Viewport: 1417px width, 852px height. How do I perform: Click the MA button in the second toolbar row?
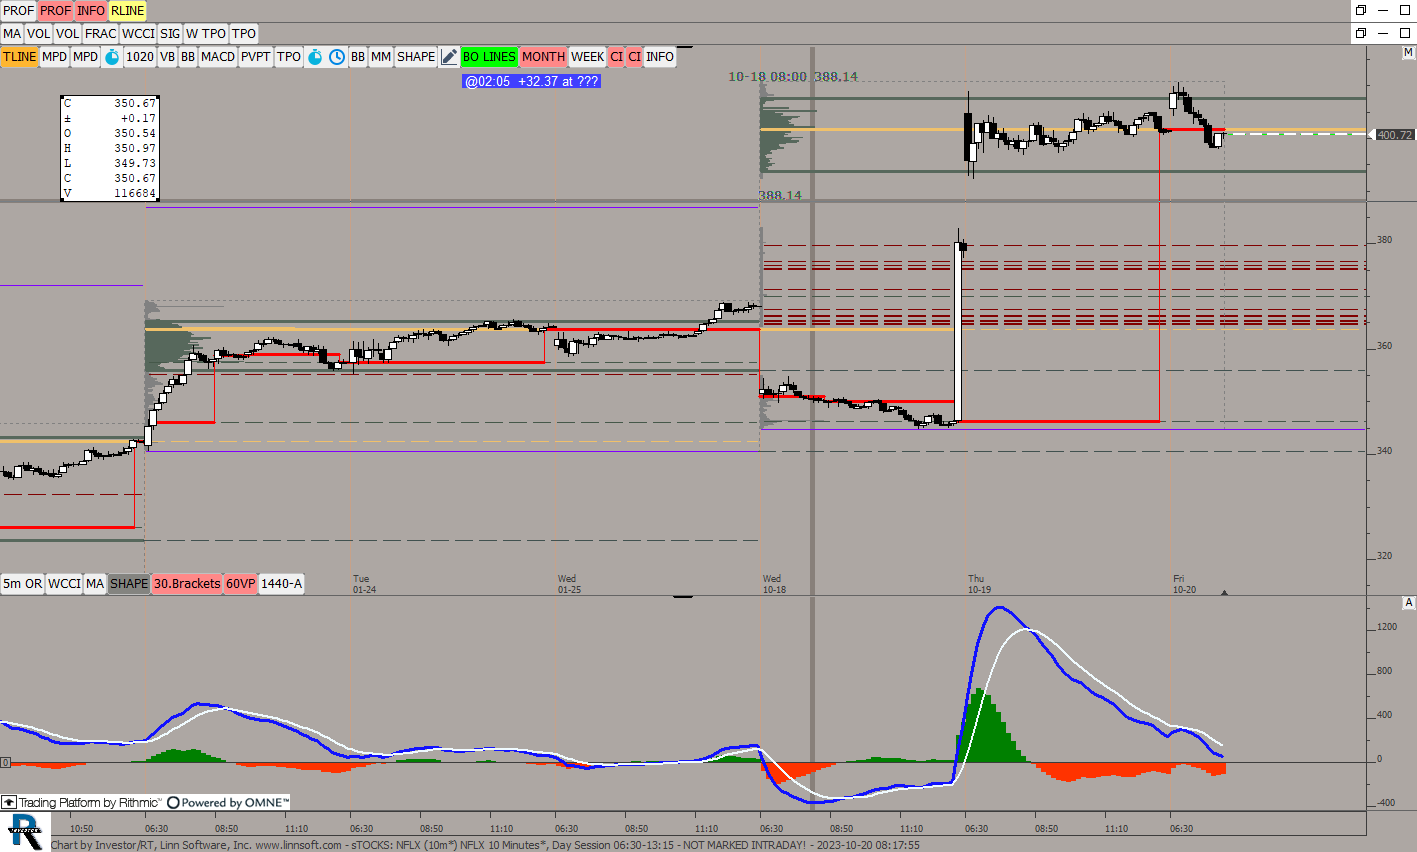[x=12, y=34]
